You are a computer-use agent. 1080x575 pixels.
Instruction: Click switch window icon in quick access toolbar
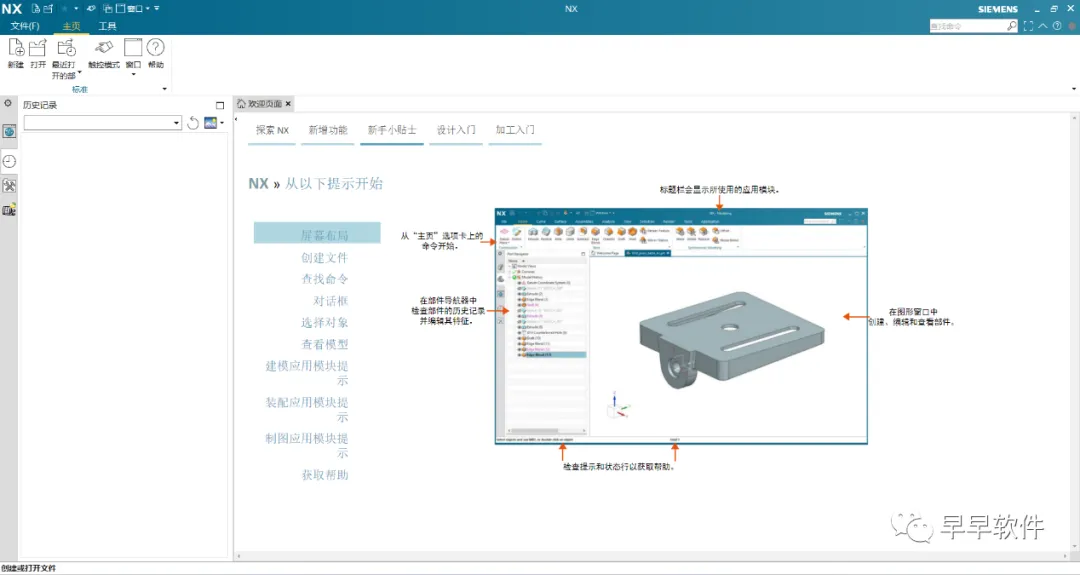point(108,9)
